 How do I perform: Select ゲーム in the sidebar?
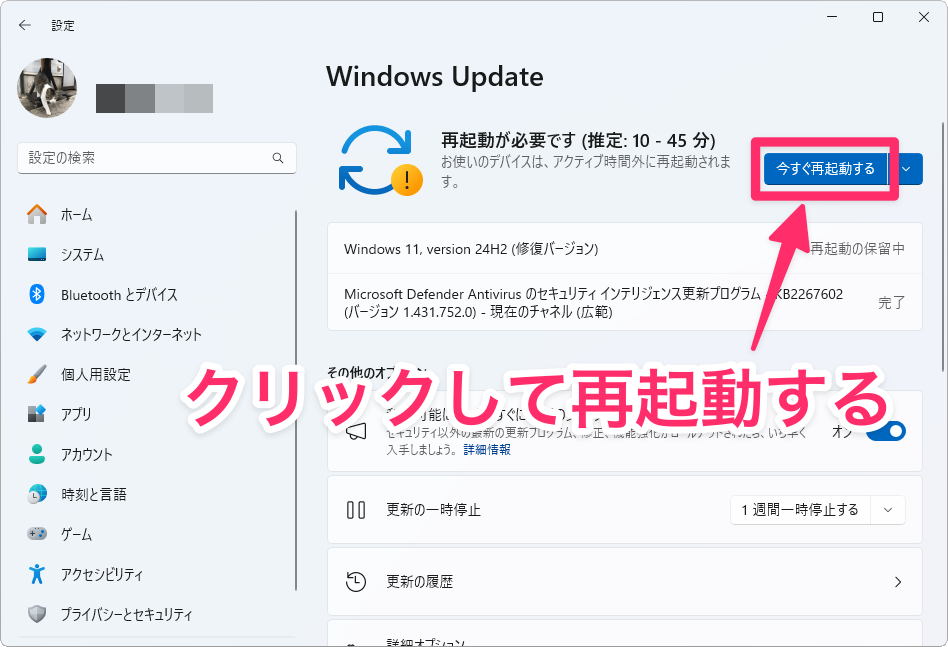pos(76,534)
